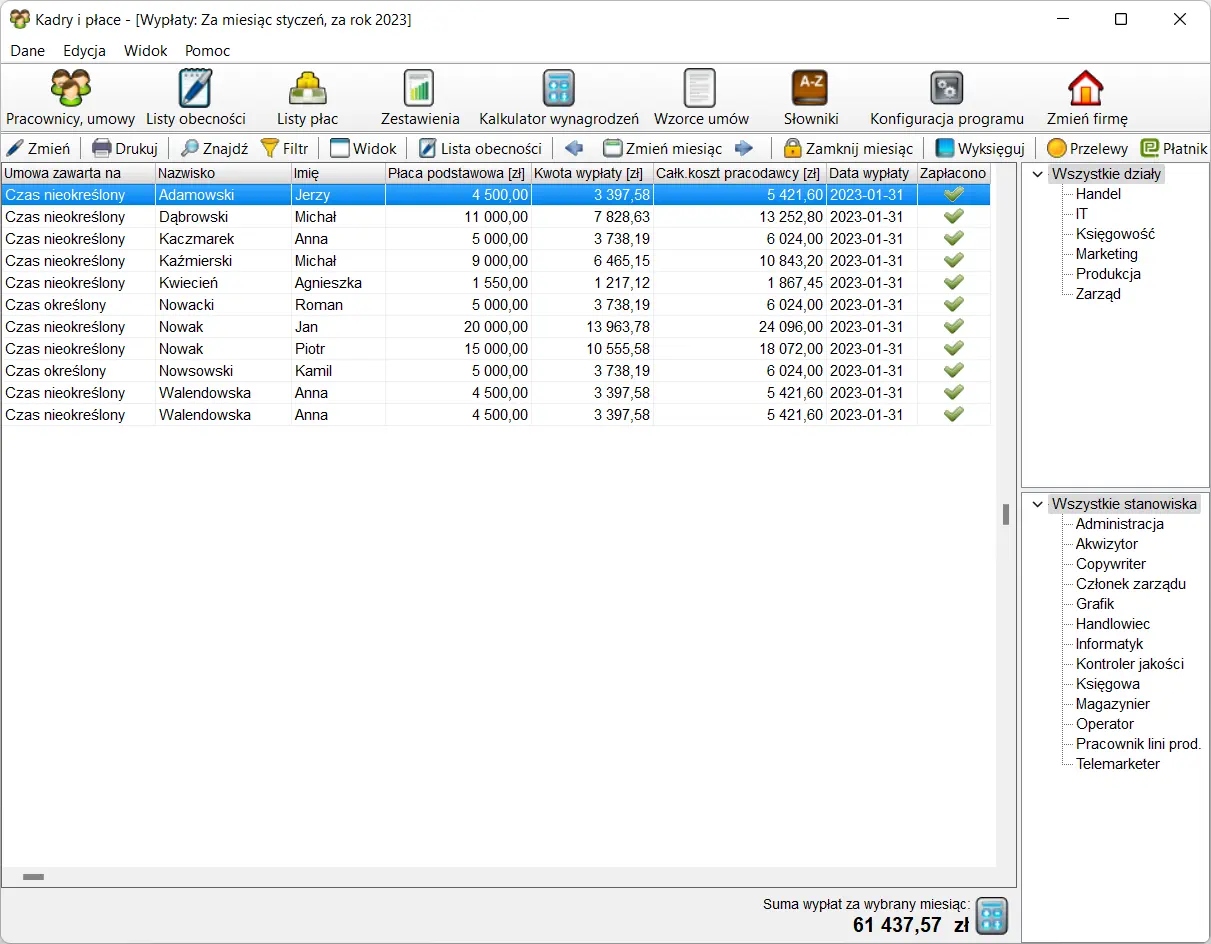Open the Pomoc menu
This screenshot has height=944, width=1211.
pyautogui.click(x=207, y=51)
